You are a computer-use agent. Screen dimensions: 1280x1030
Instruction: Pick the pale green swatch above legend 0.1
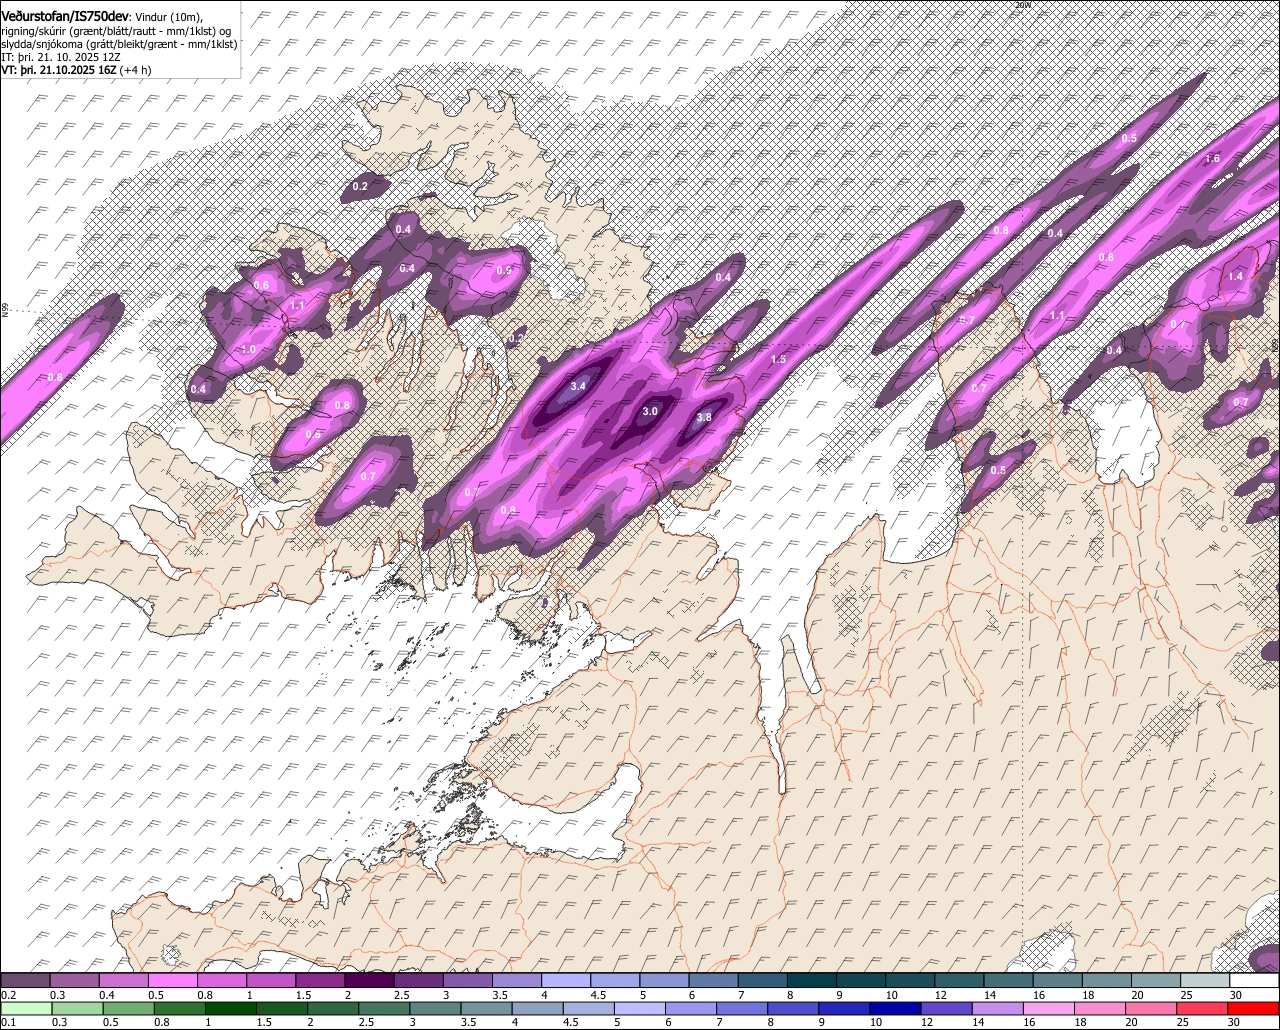coord(26,1008)
